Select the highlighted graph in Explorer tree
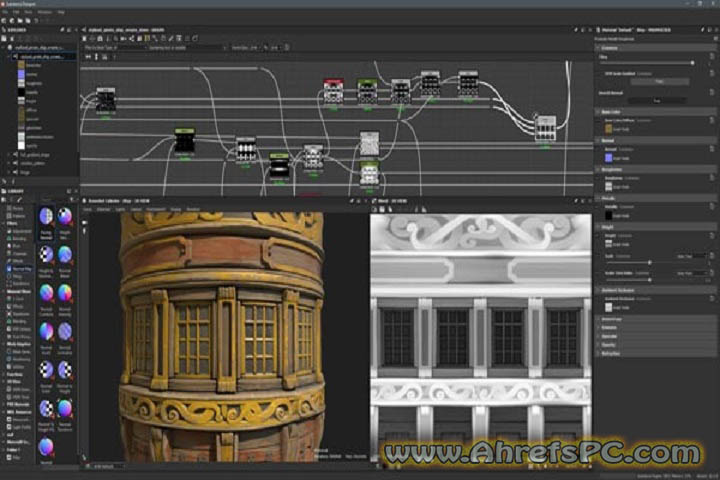The image size is (720, 480). 44,56
